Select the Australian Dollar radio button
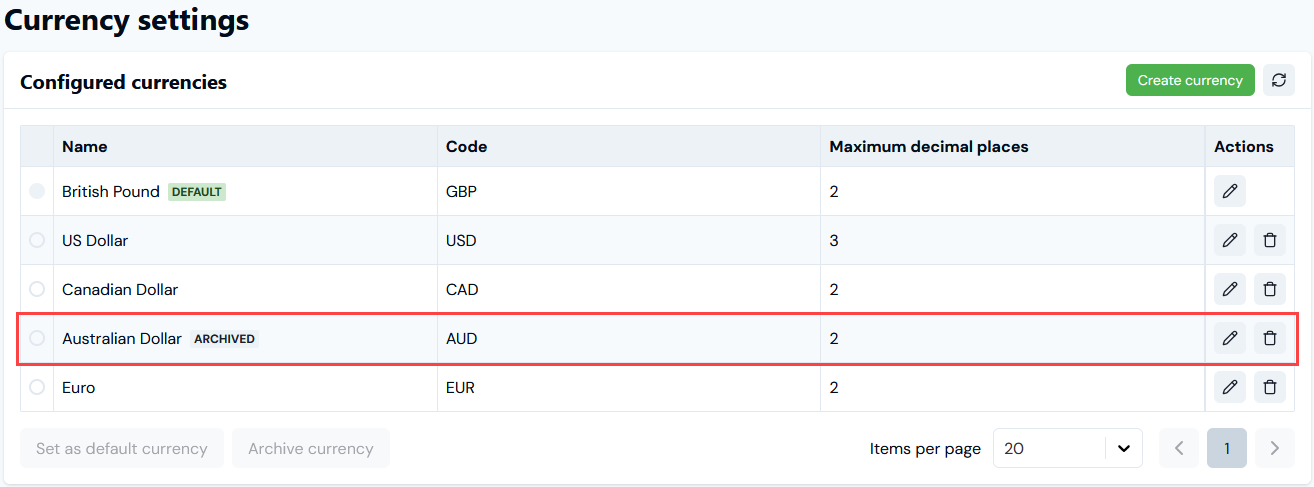This screenshot has height=487, width=1314. pyautogui.click(x=37, y=338)
